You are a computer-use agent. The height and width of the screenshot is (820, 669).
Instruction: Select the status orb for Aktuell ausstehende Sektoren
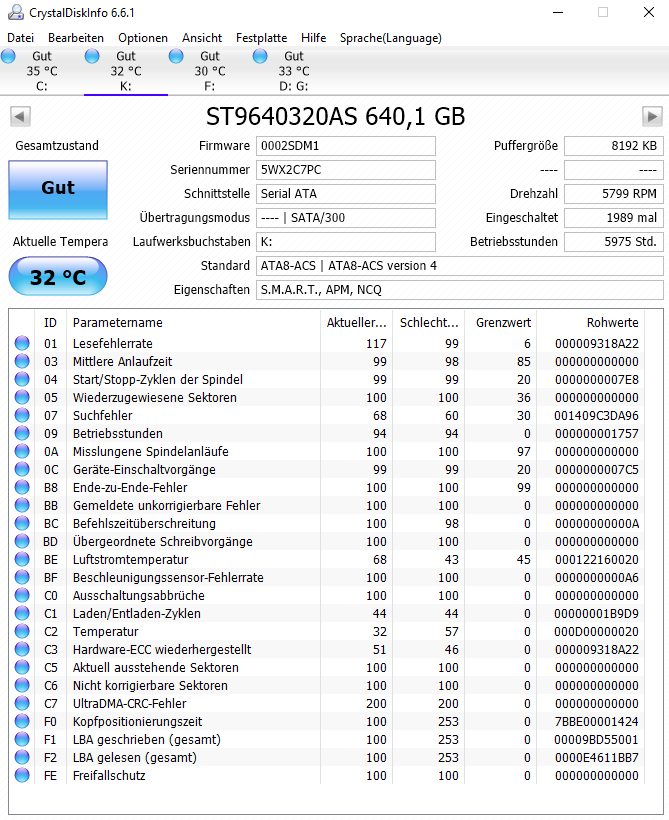tap(22, 667)
